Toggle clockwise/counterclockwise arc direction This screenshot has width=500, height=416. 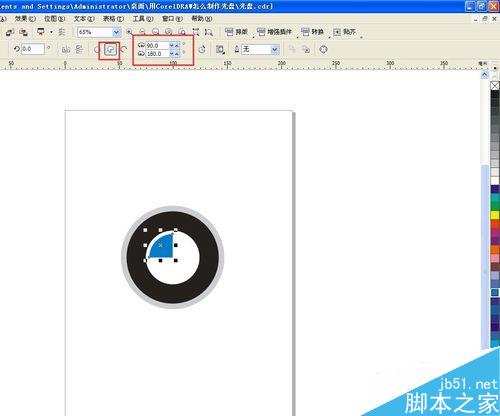[x=202, y=50]
